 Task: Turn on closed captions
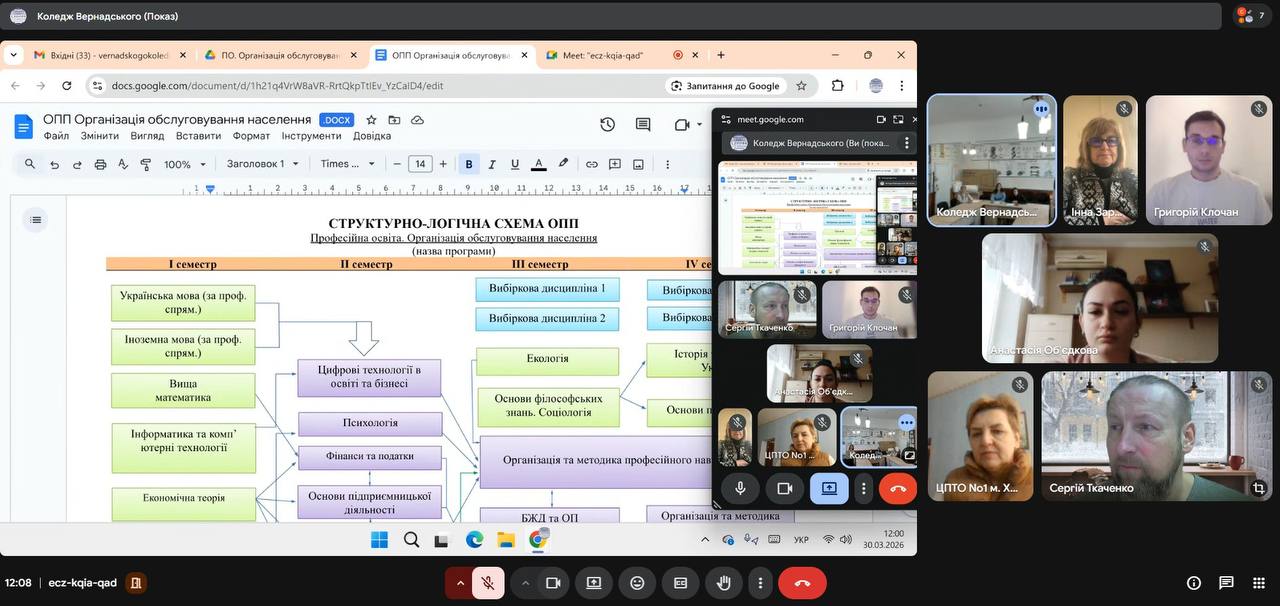(680, 583)
